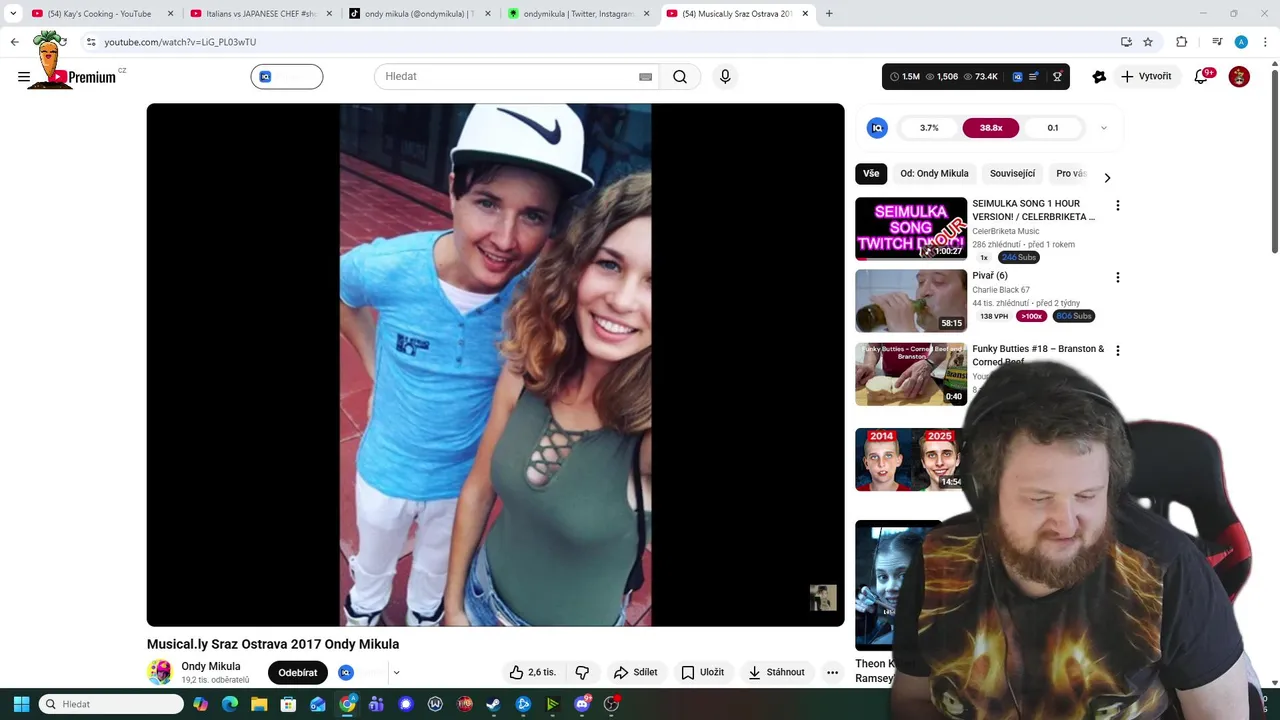The height and width of the screenshot is (720, 1280).
Task: Select the Od: Ondy Mikula chip
Action: click(934, 173)
